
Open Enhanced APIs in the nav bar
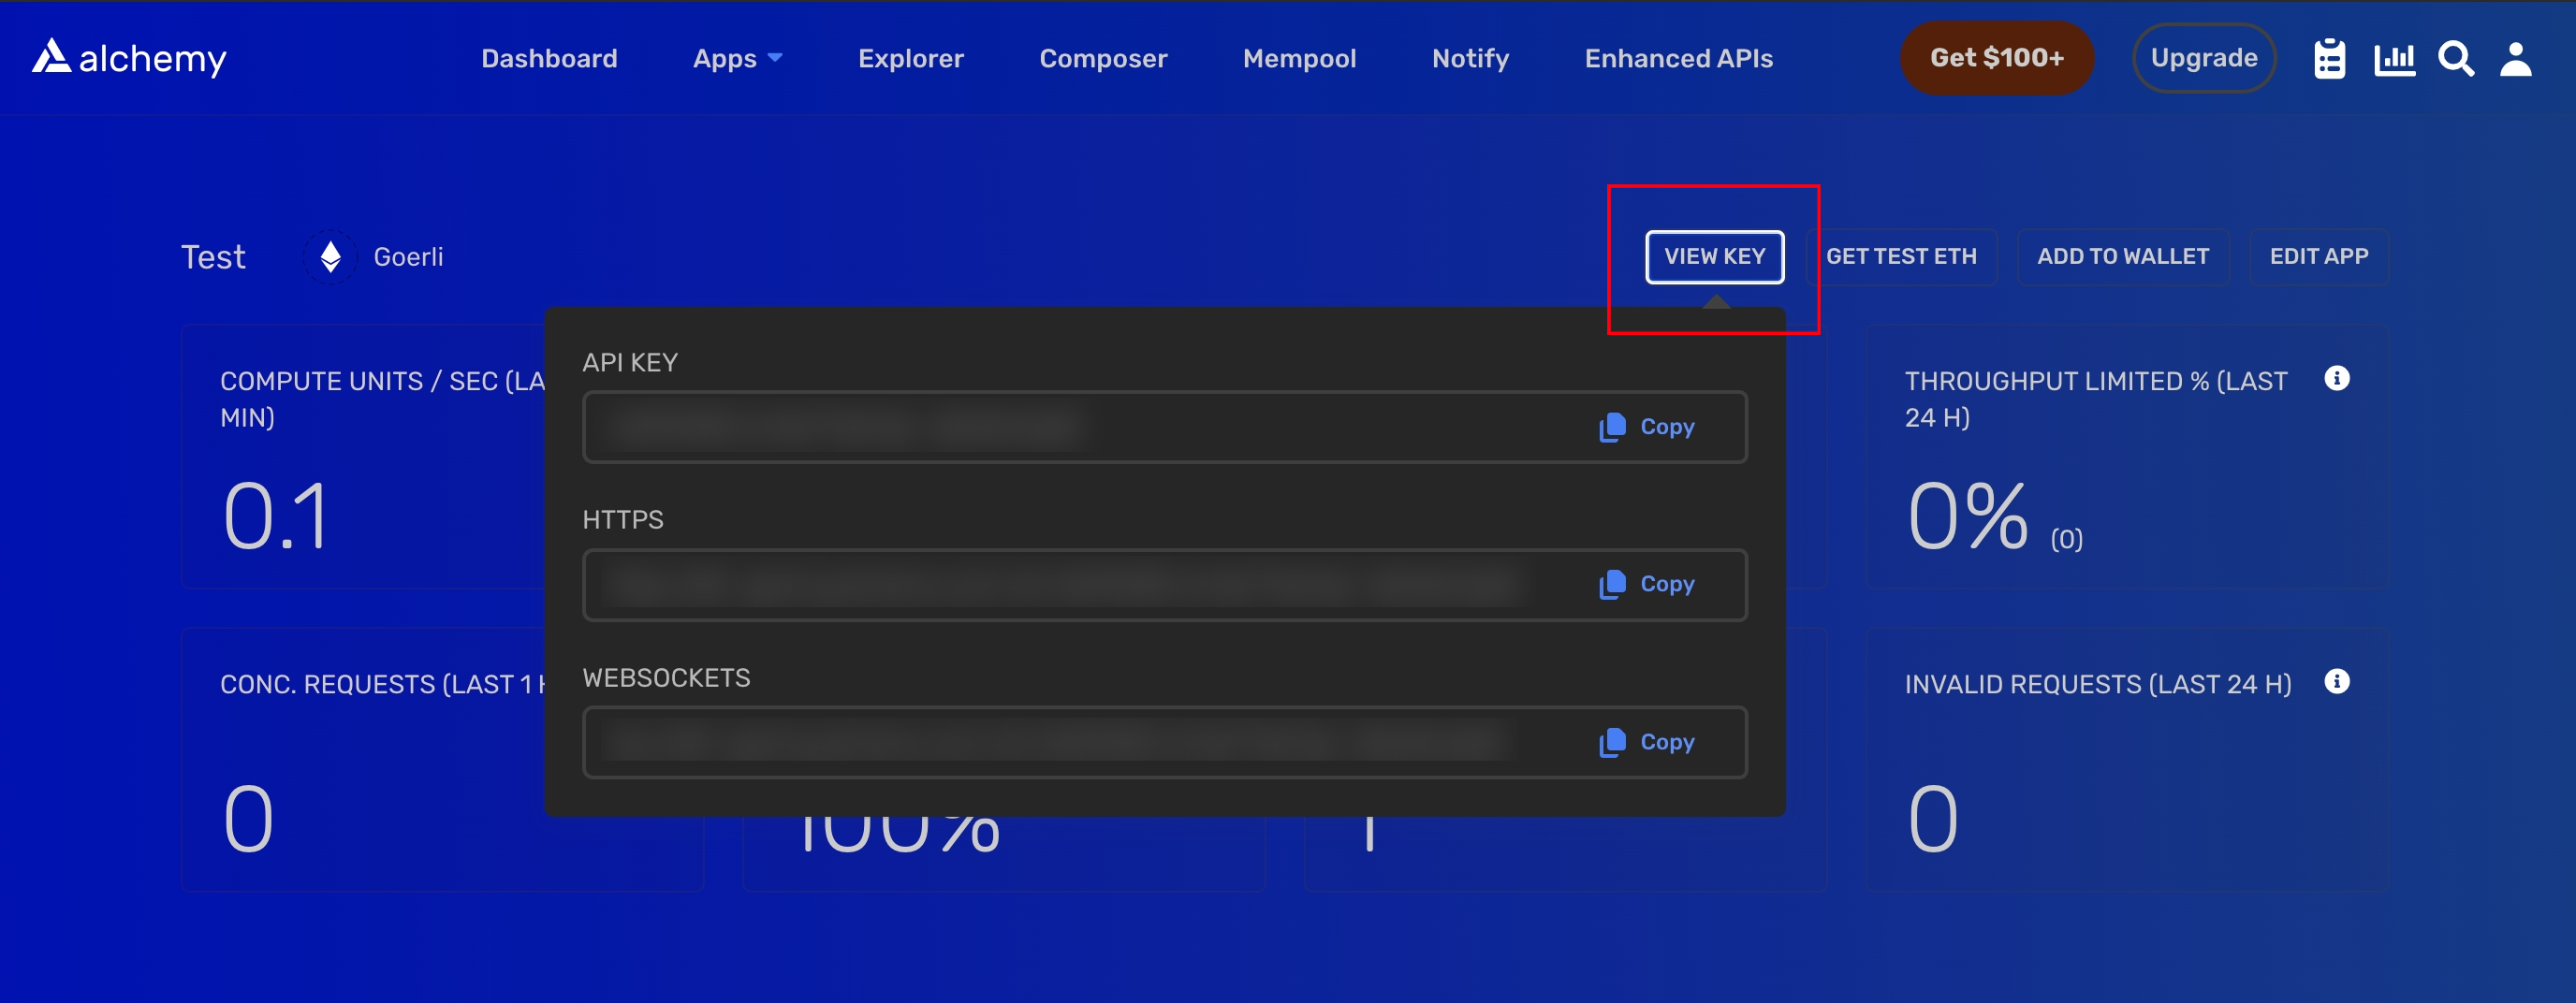click(1678, 58)
